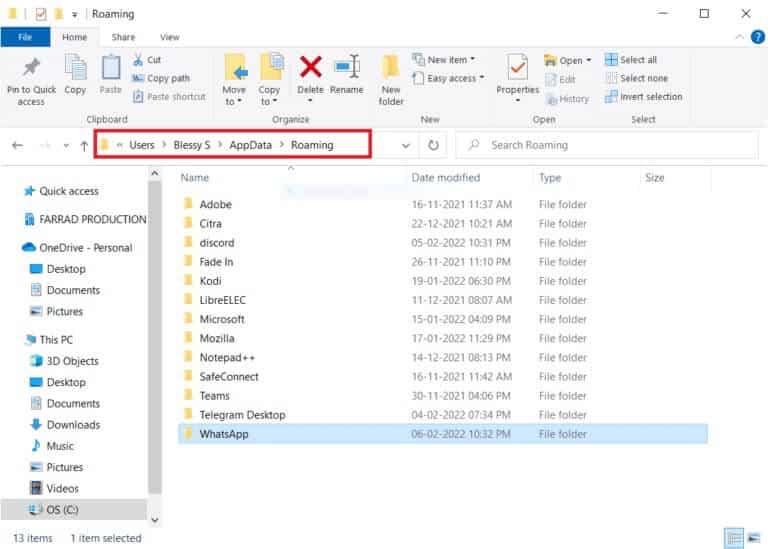This screenshot has height=549, width=768.
Task: Click the sidebar scrollbar down arrow
Action: pos(155,520)
